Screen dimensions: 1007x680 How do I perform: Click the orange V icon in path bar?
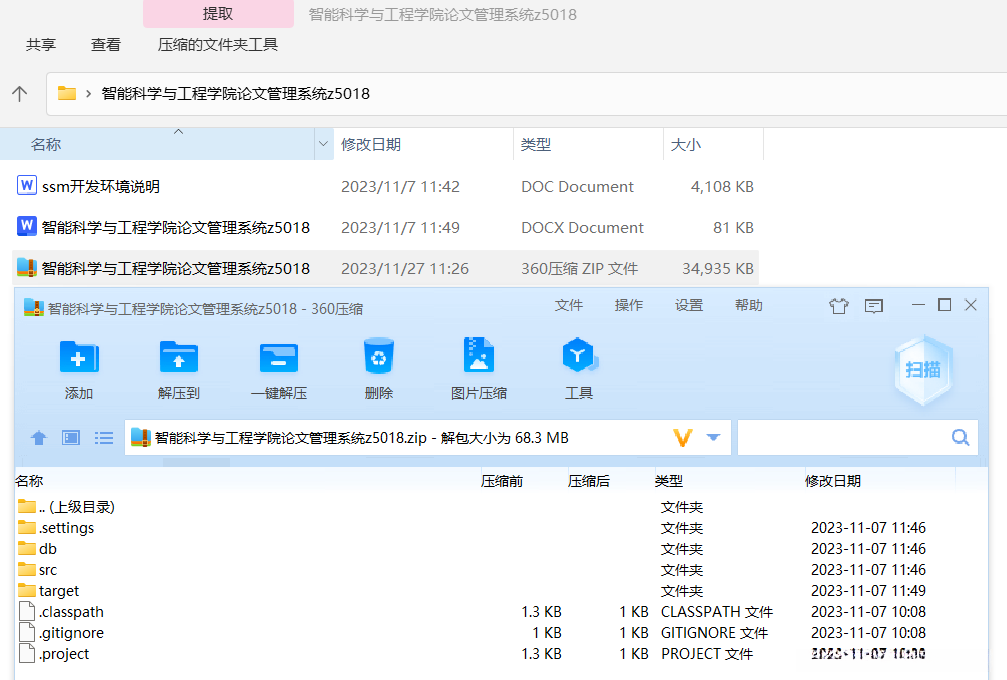tap(683, 438)
